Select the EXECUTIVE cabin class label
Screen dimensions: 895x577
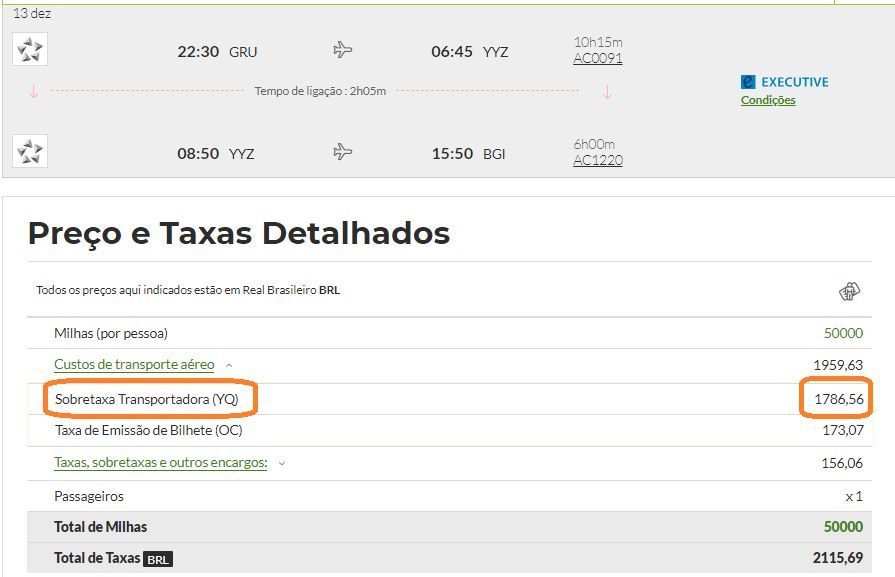tap(795, 82)
